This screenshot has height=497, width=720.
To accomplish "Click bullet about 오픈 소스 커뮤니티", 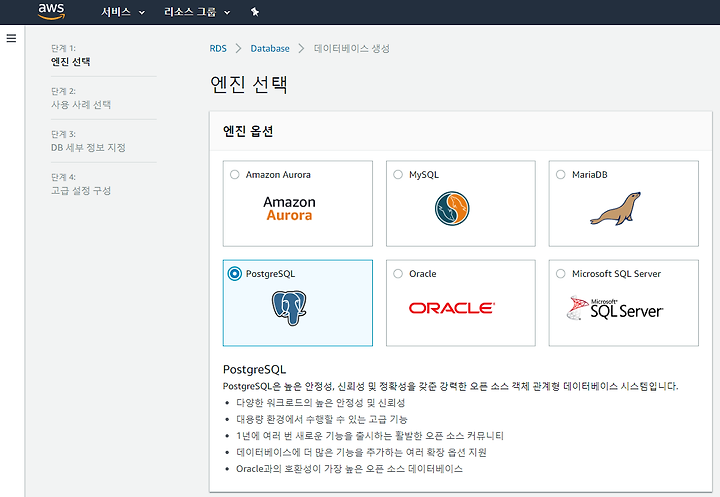I will [x=370, y=436].
